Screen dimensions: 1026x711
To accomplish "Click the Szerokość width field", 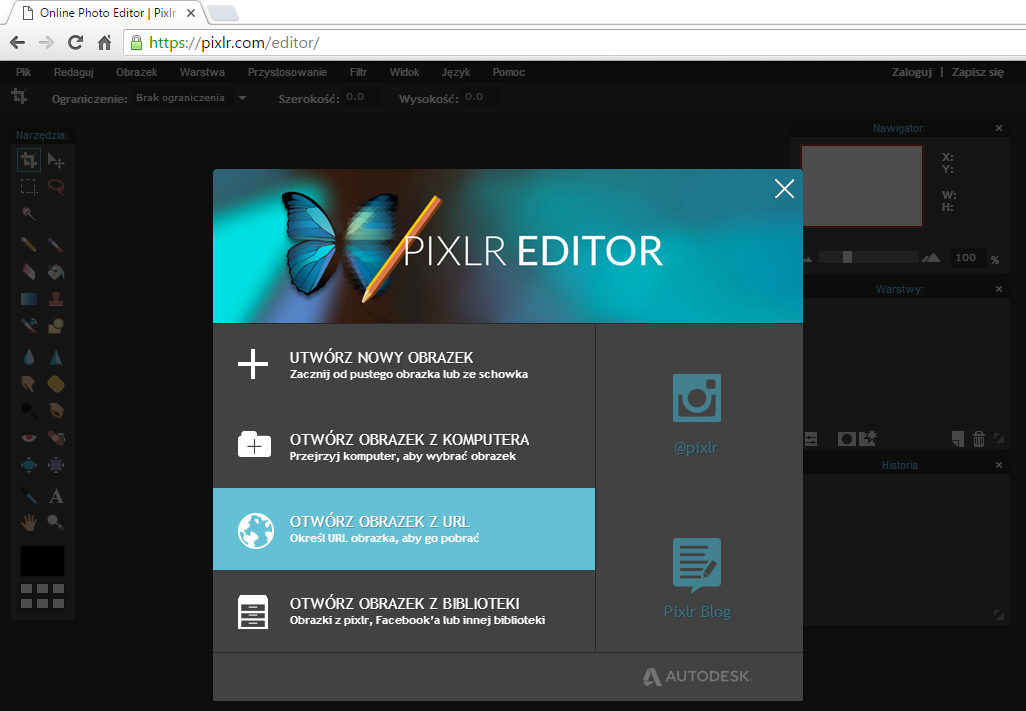I will [361, 97].
